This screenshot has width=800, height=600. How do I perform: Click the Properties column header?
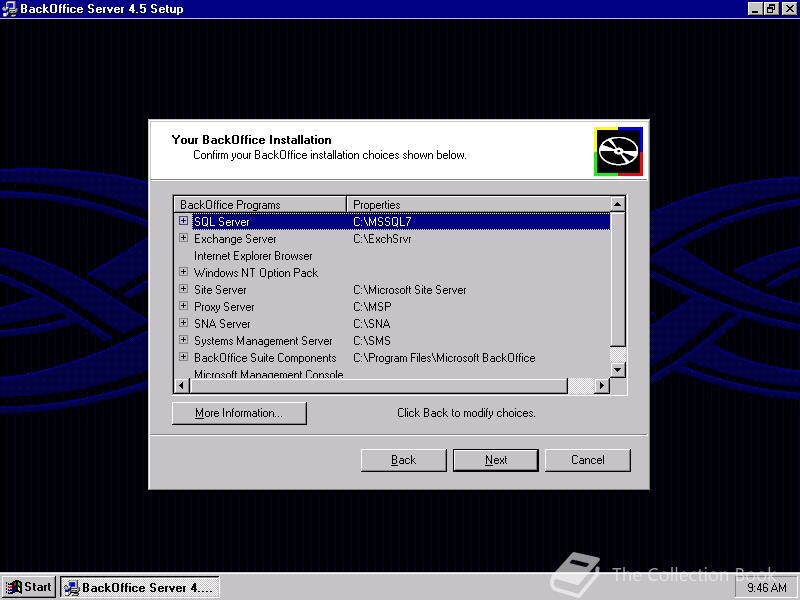[478, 205]
